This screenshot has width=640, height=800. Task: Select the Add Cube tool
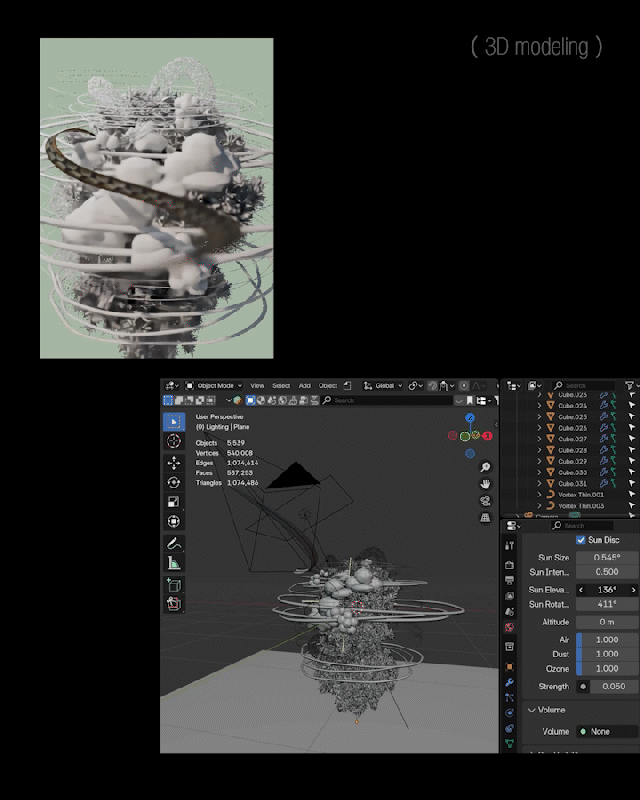(x=174, y=585)
